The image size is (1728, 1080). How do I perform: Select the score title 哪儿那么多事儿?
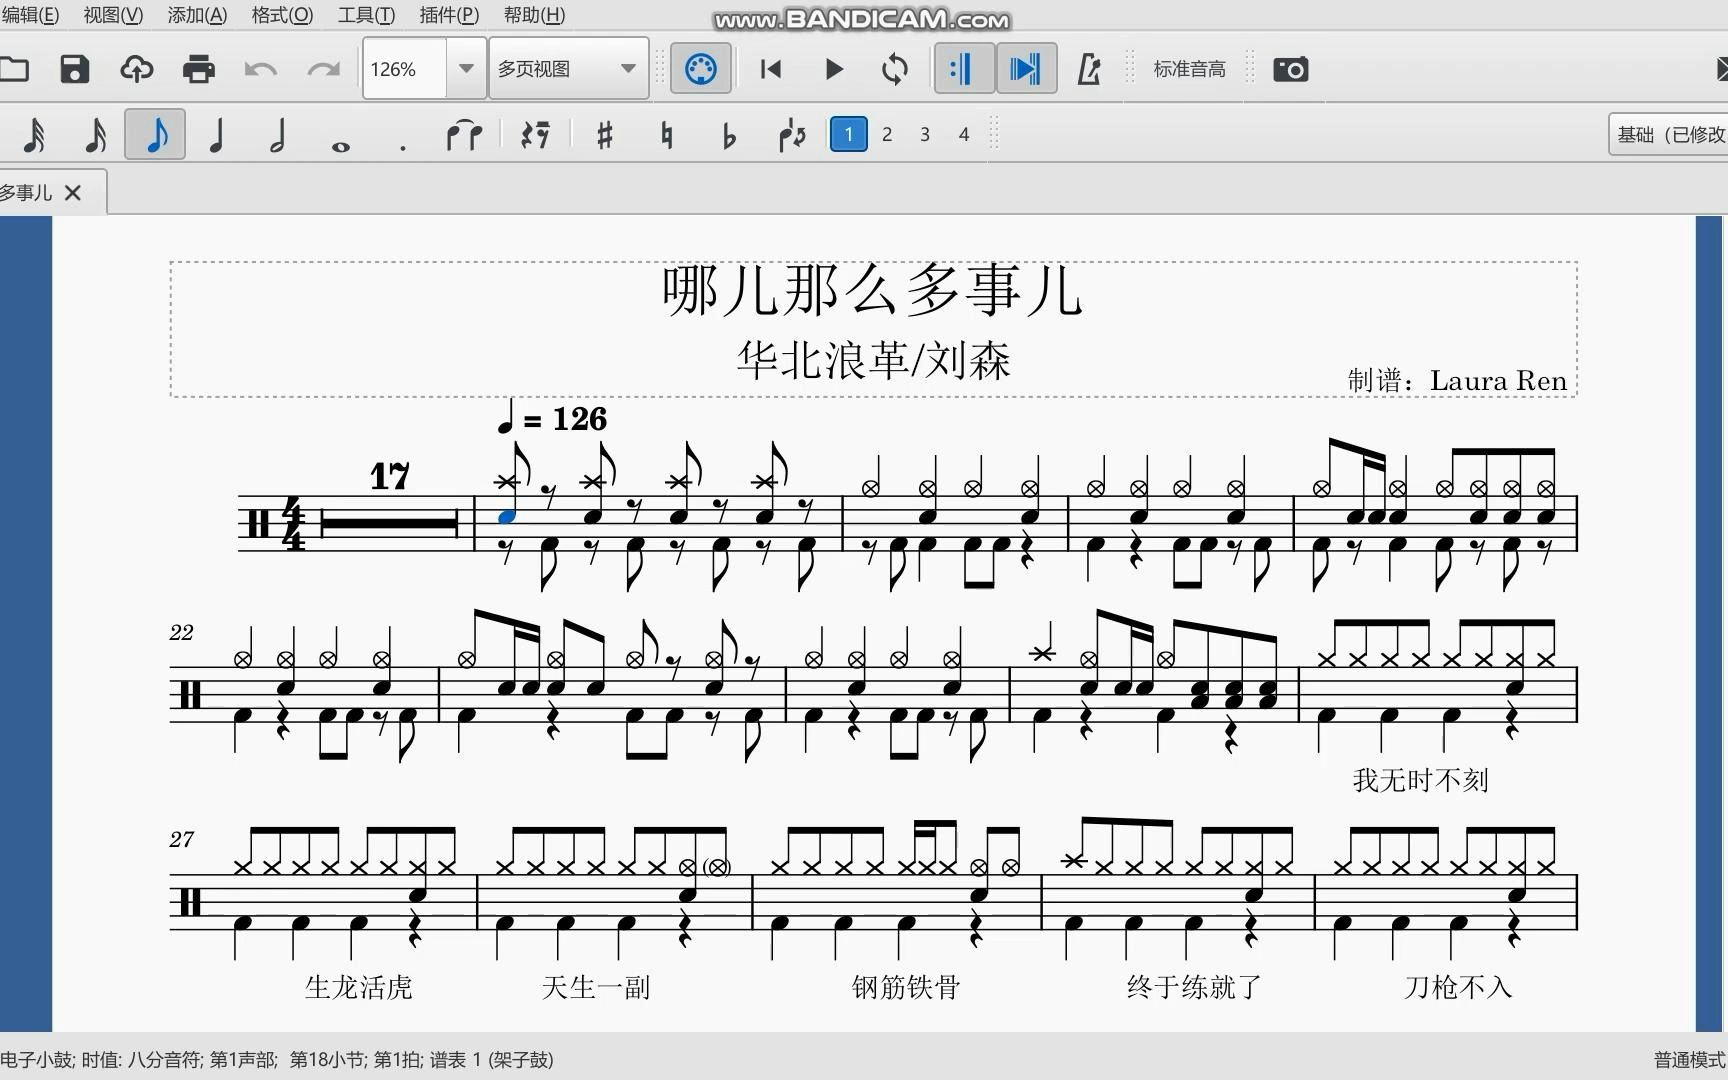[x=872, y=291]
